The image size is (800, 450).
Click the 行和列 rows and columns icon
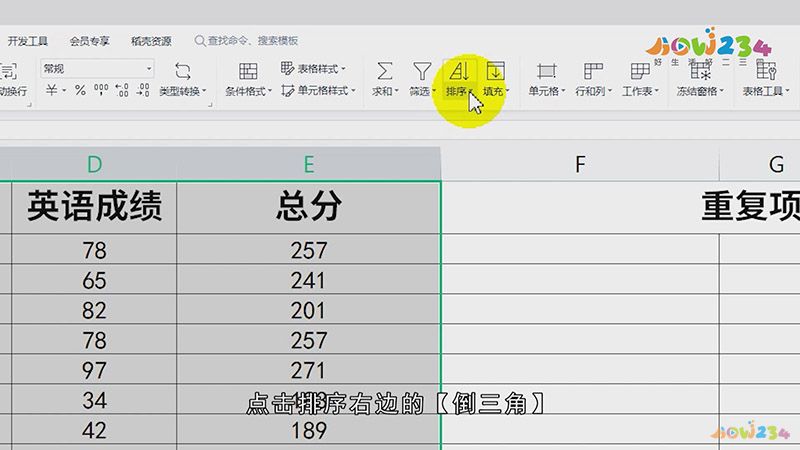coord(592,71)
